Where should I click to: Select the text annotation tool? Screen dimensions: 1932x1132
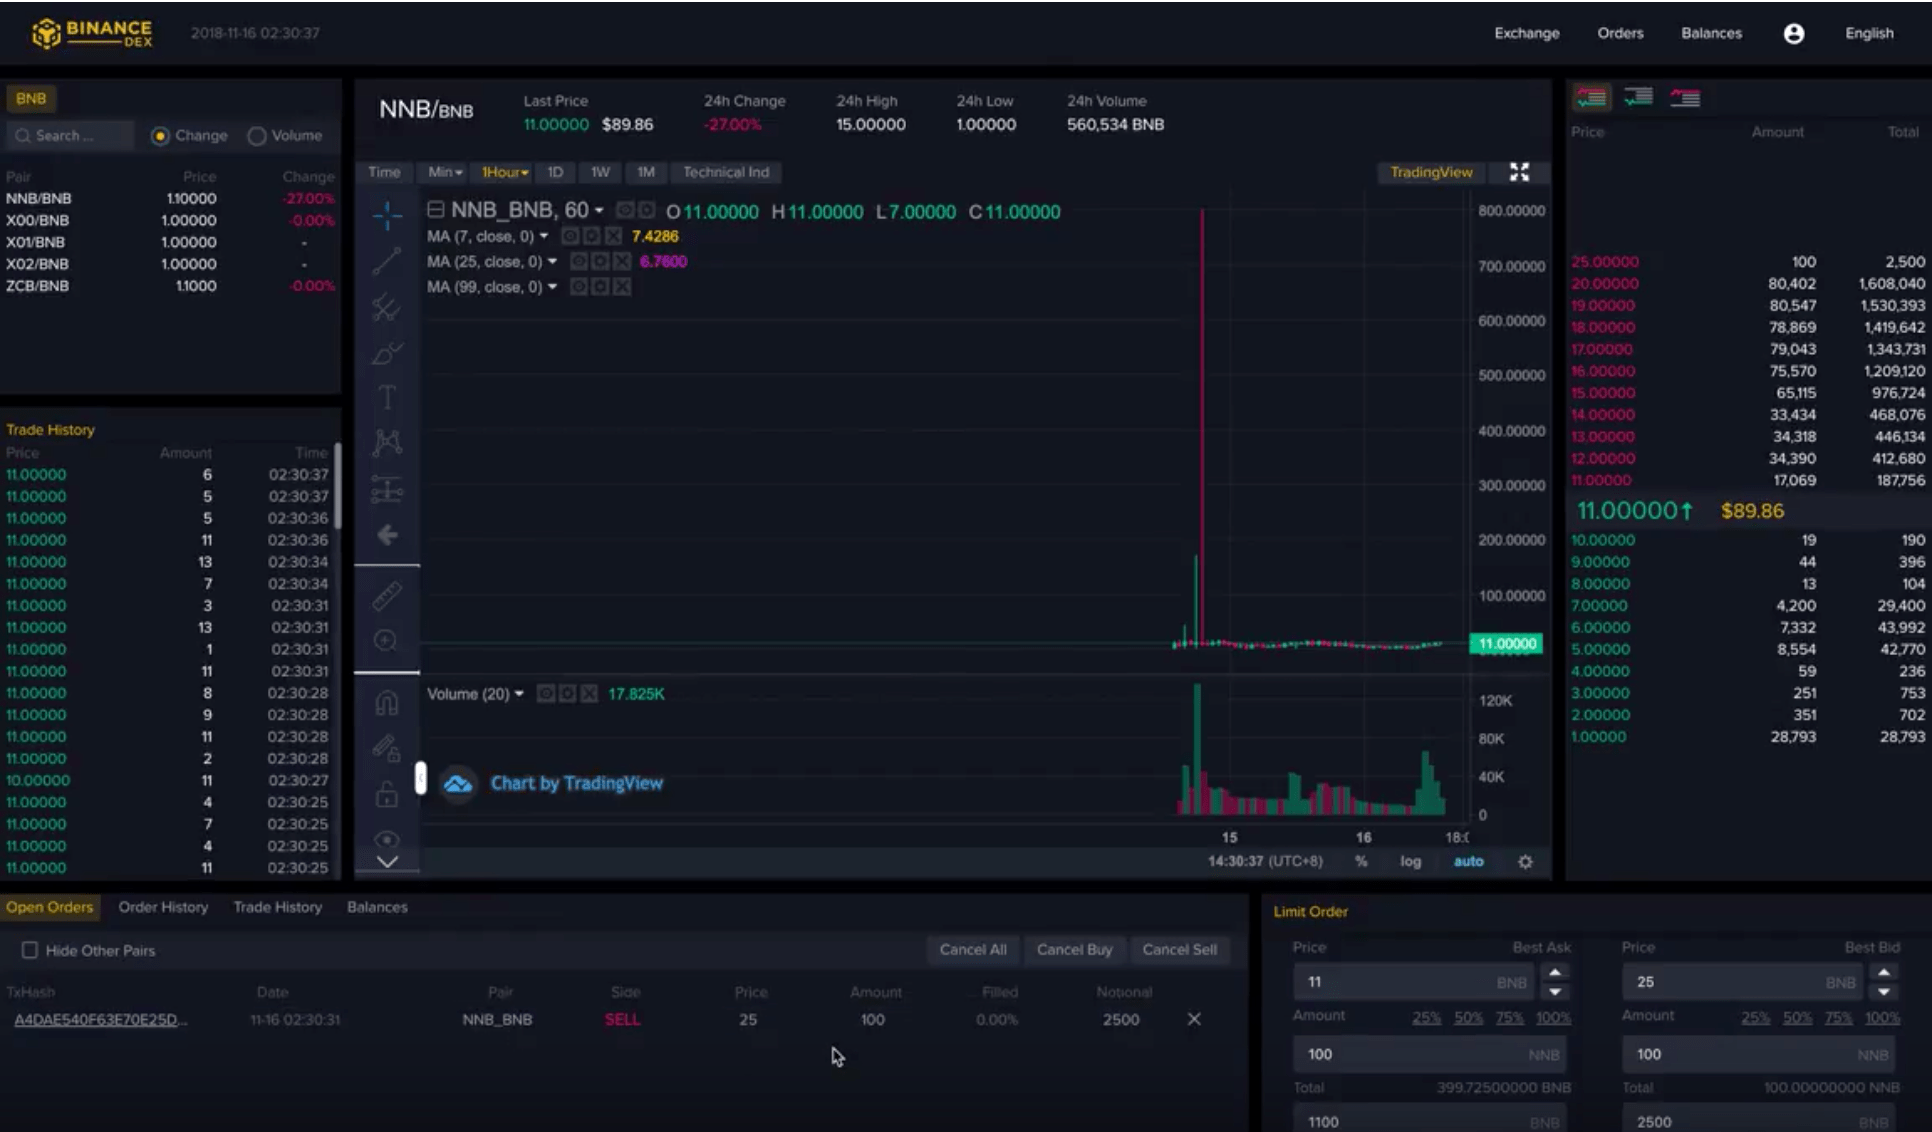(387, 398)
